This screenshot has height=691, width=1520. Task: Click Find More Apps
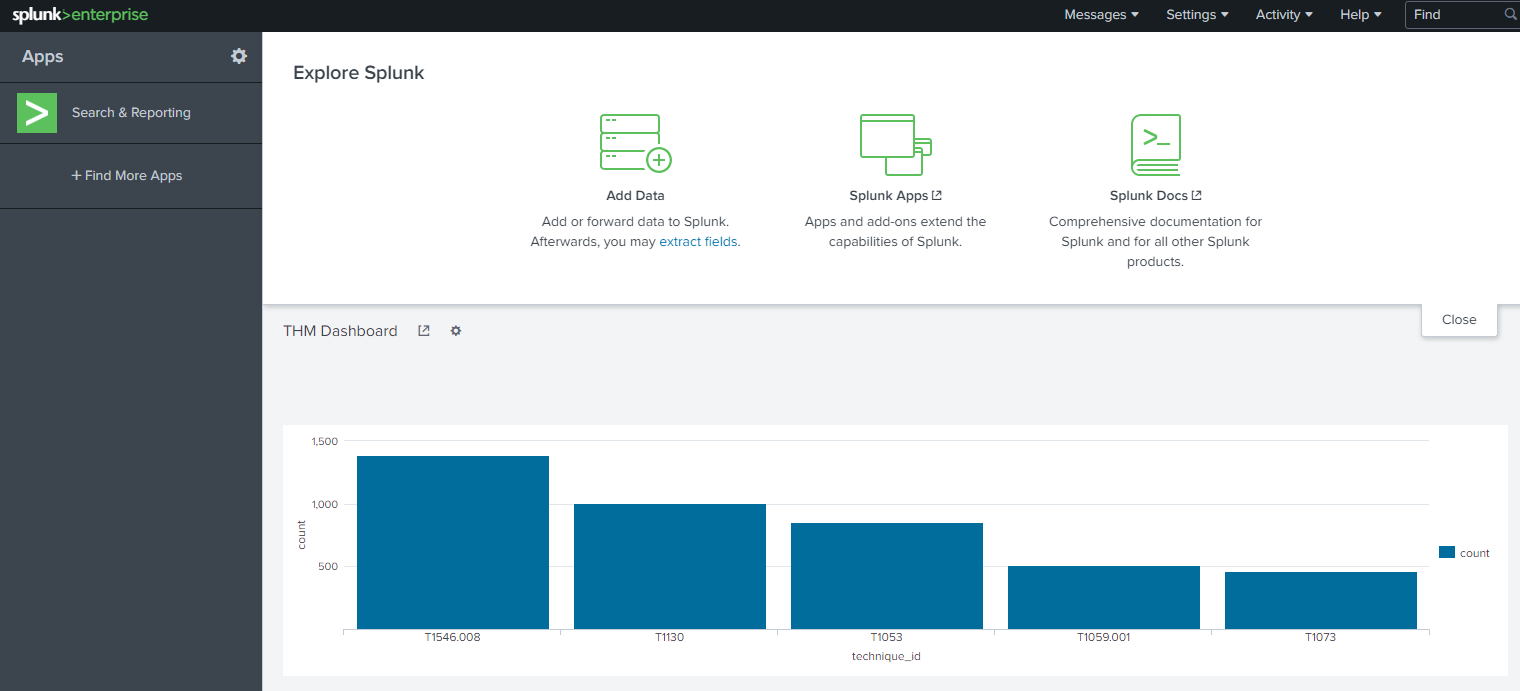(x=127, y=176)
